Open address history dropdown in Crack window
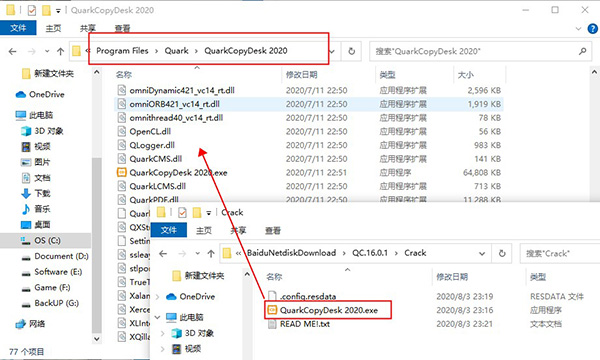Screen dimensions: 600x360 [x=482, y=253]
